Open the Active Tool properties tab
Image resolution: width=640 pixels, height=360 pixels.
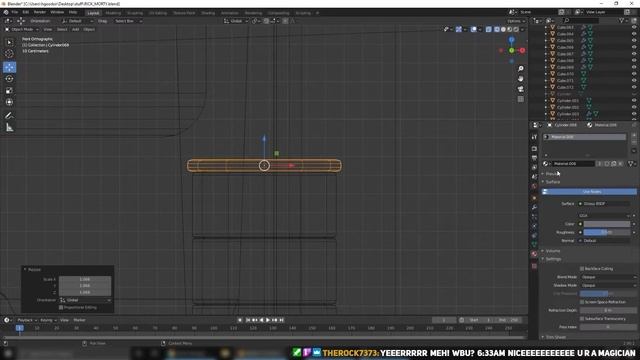point(534,137)
